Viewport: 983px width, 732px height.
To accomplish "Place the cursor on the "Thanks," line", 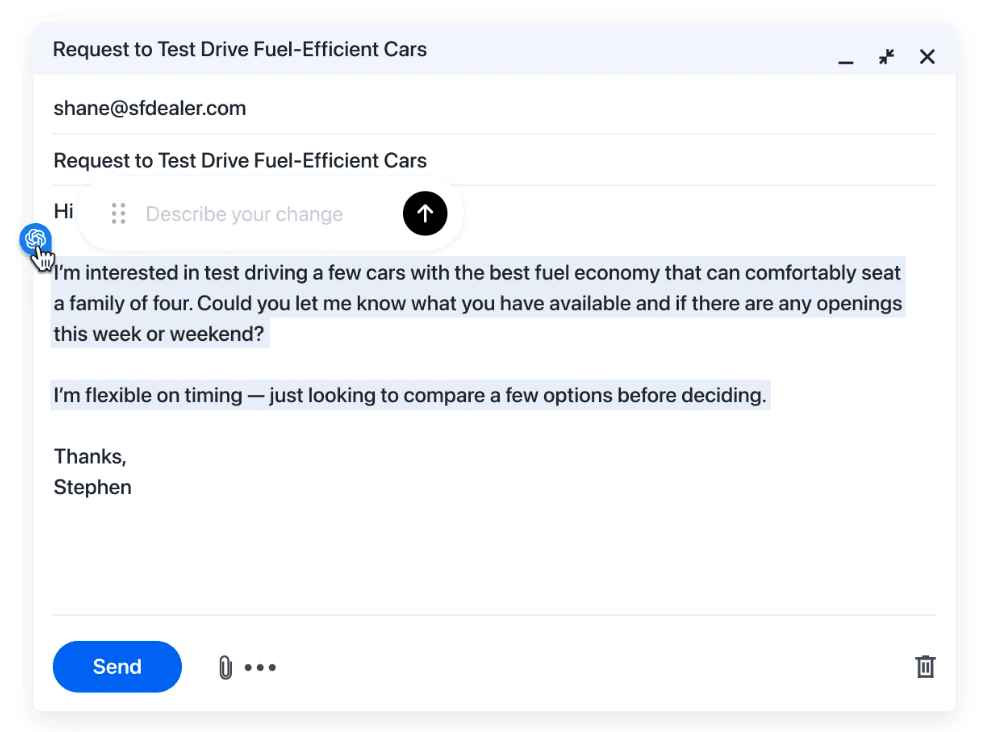I will tap(90, 457).
